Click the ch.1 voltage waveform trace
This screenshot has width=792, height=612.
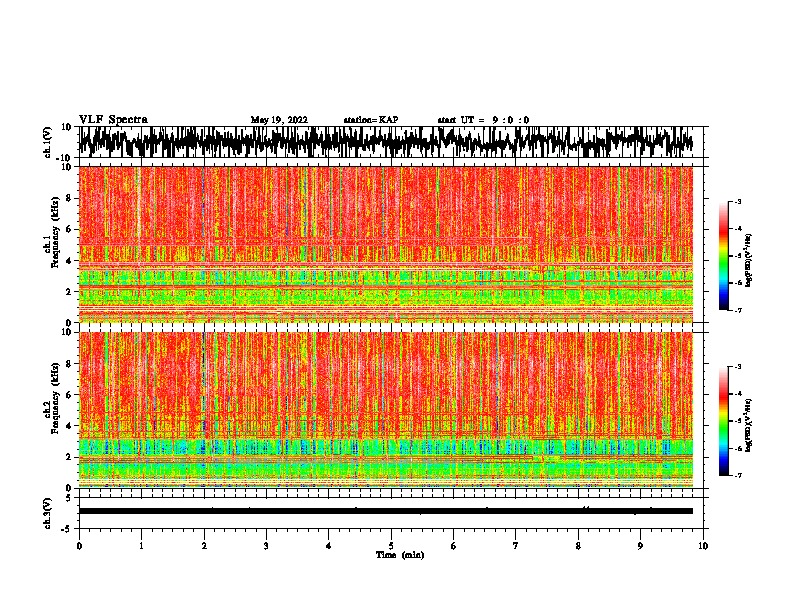point(385,142)
